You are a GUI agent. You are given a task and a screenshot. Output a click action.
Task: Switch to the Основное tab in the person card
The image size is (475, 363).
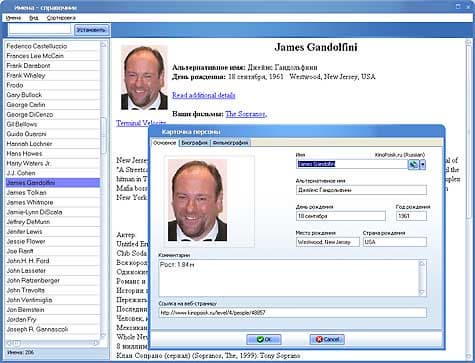164,143
